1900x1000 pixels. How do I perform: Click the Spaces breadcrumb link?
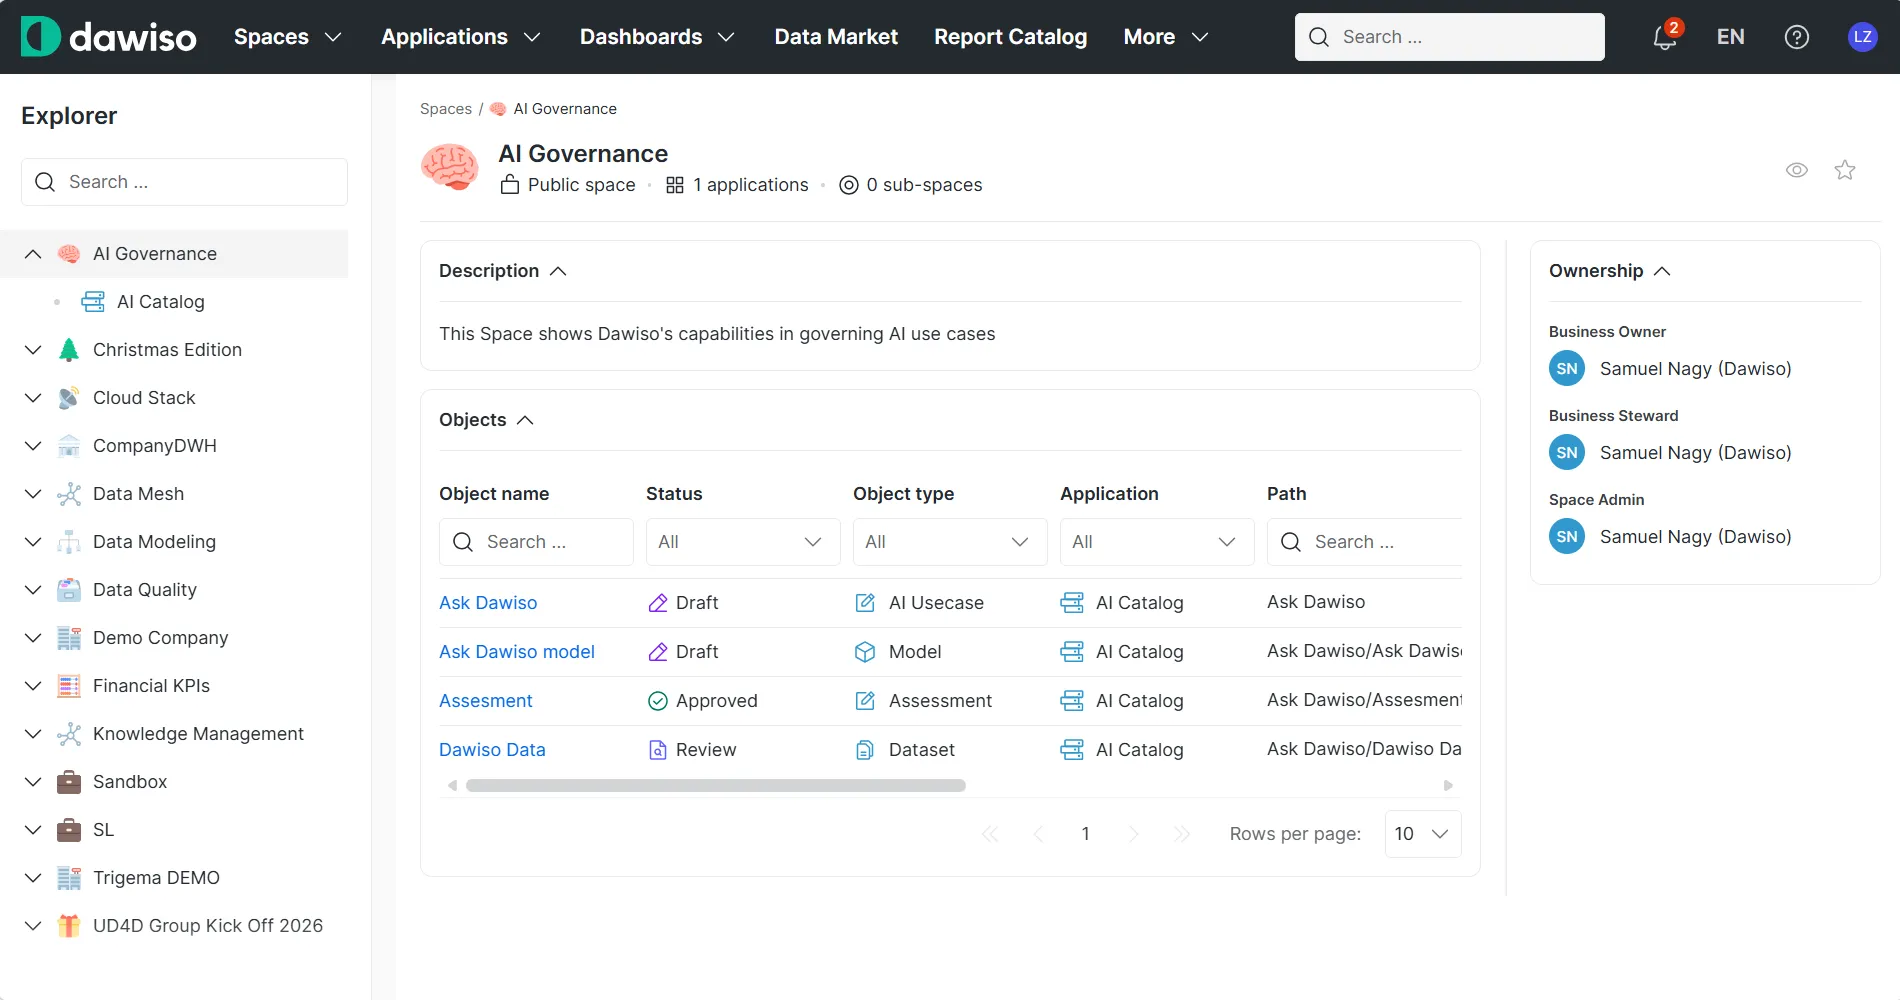[446, 109]
